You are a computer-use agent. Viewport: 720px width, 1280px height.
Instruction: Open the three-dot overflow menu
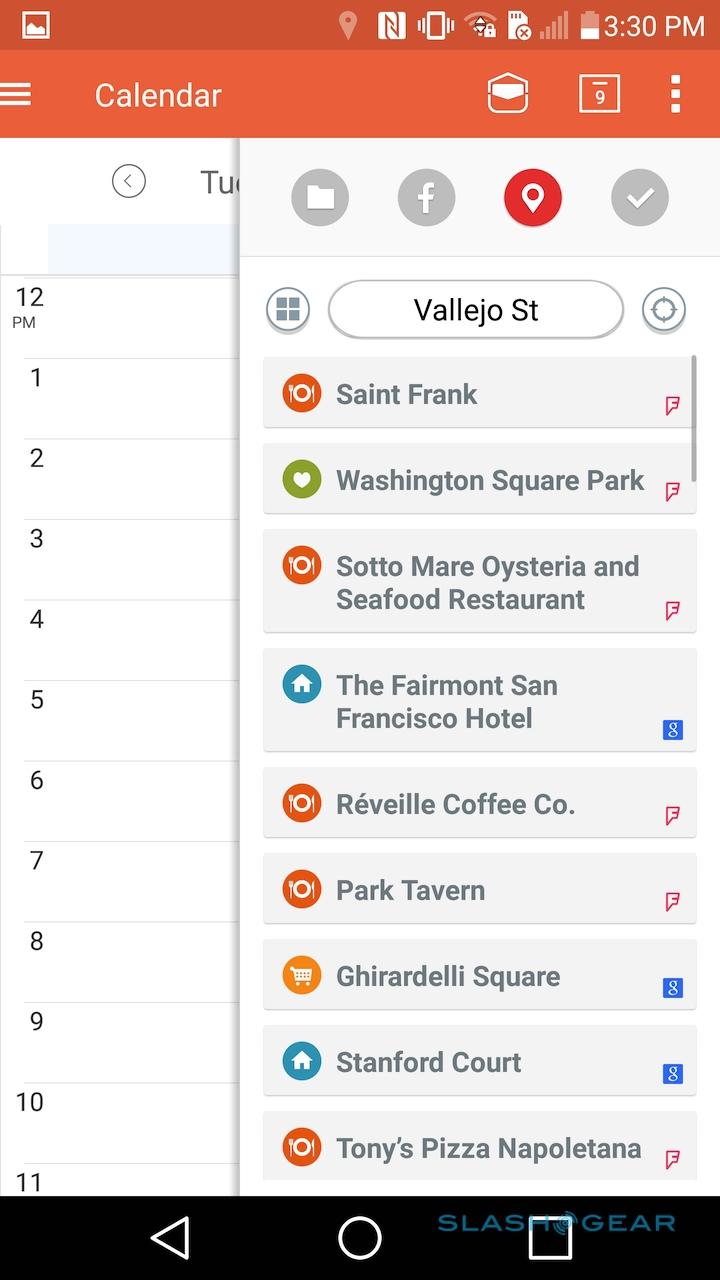pos(675,95)
